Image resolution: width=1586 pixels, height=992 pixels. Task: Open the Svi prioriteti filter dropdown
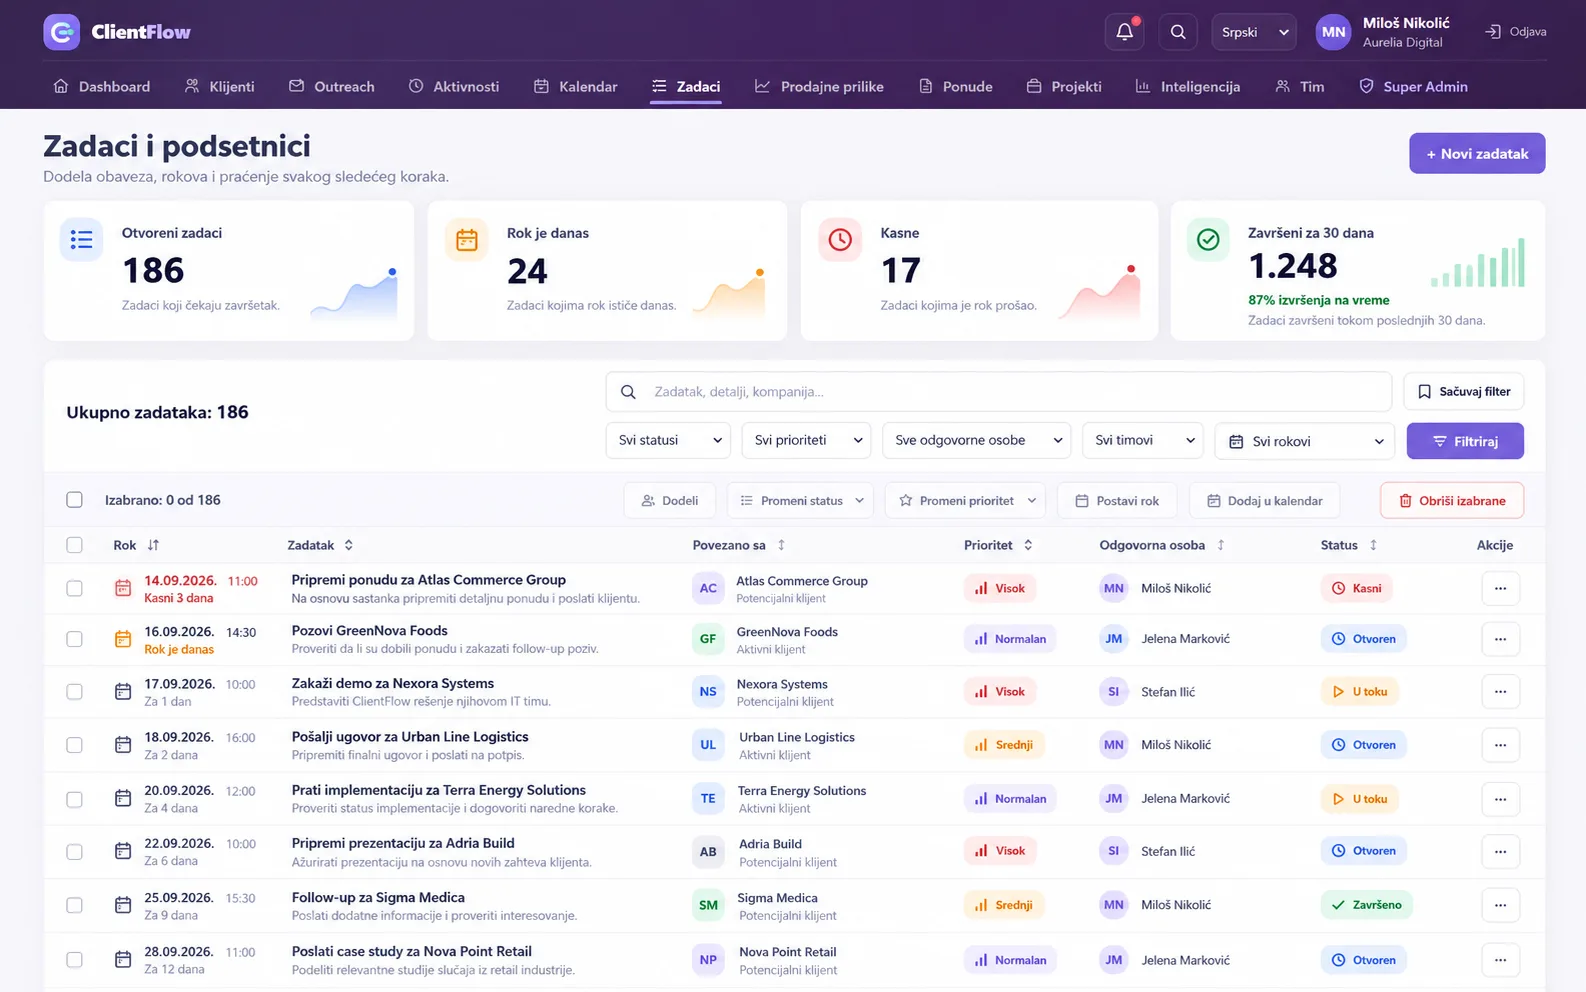(x=806, y=440)
